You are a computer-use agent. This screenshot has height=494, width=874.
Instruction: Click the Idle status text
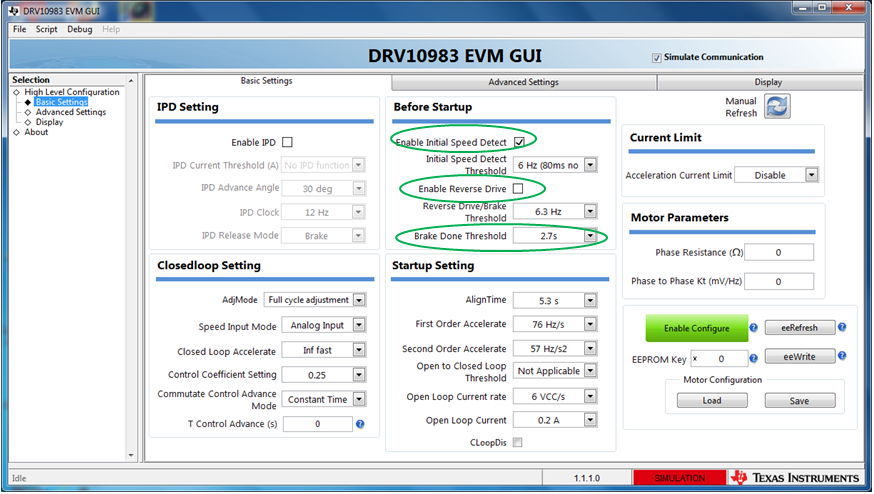point(19,478)
